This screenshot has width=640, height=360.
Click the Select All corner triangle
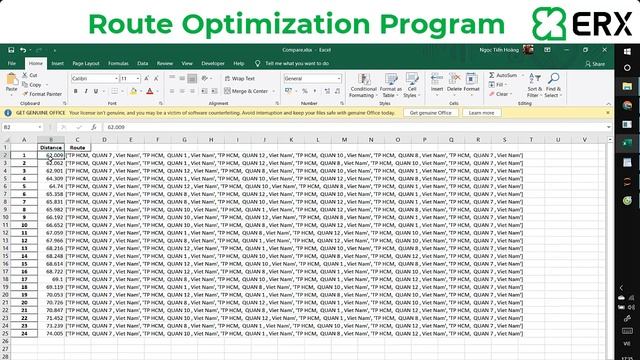coord(7,140)
